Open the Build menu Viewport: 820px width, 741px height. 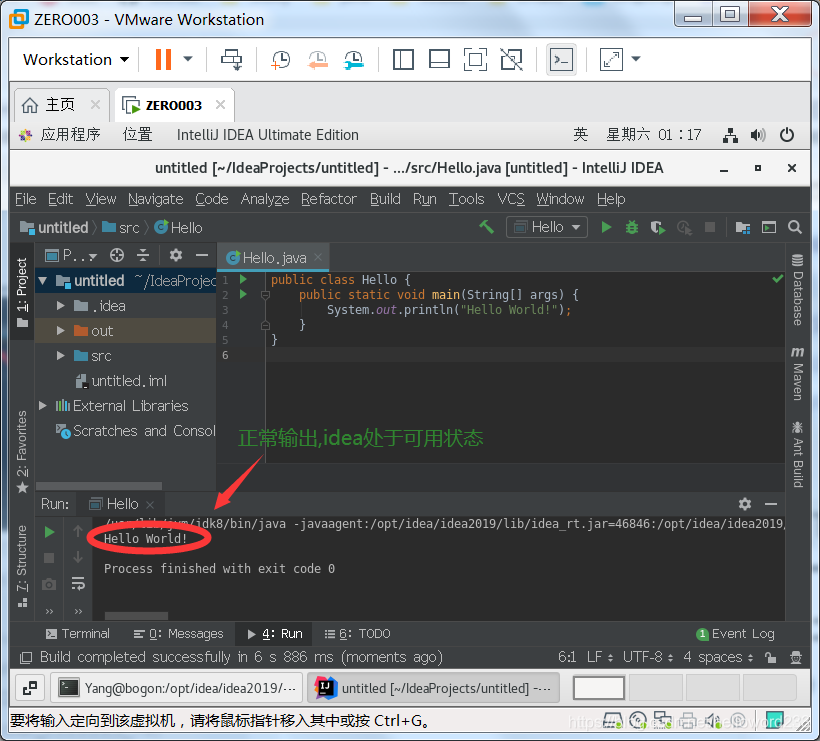click(385, 199)
